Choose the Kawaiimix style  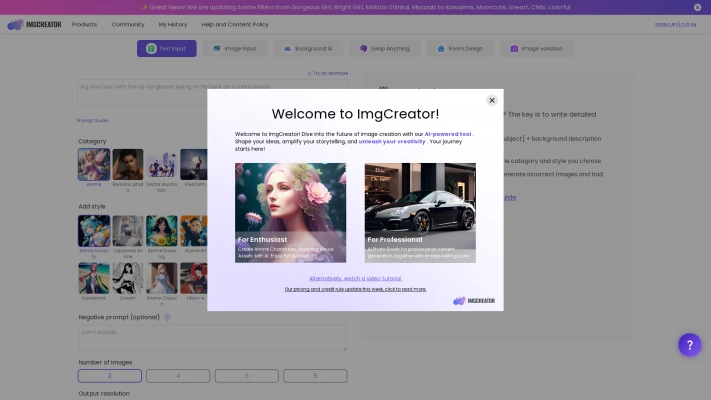(94, 278)
